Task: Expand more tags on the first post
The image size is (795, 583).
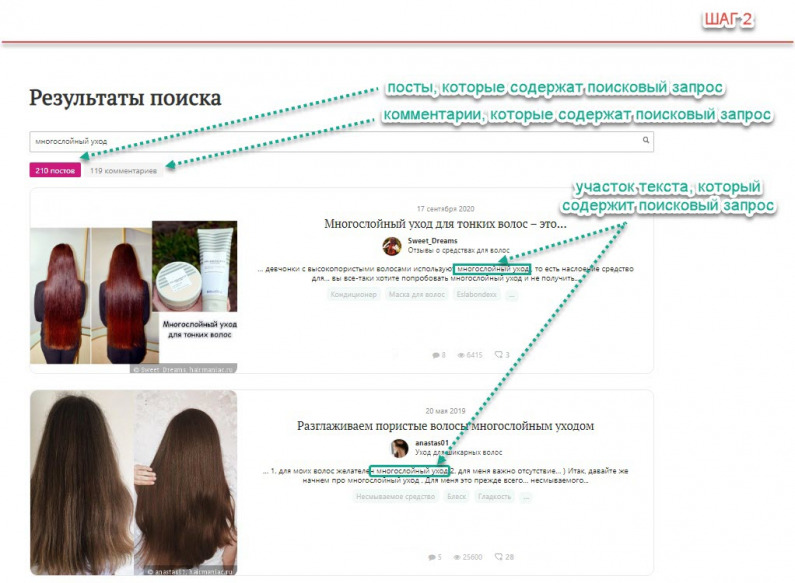Action: click(x=512, y=295)
